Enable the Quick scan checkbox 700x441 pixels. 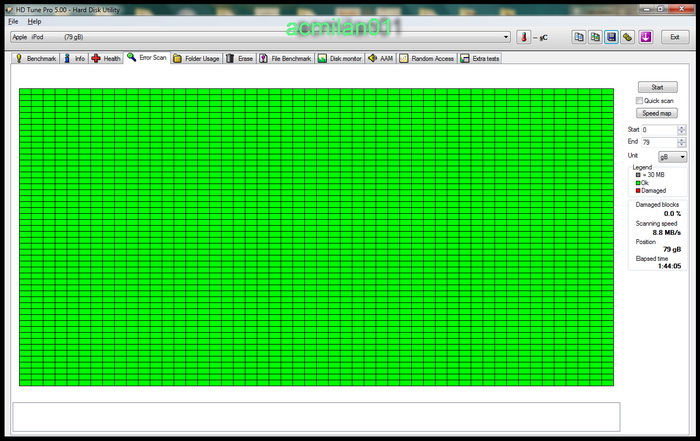coord(640,101)
